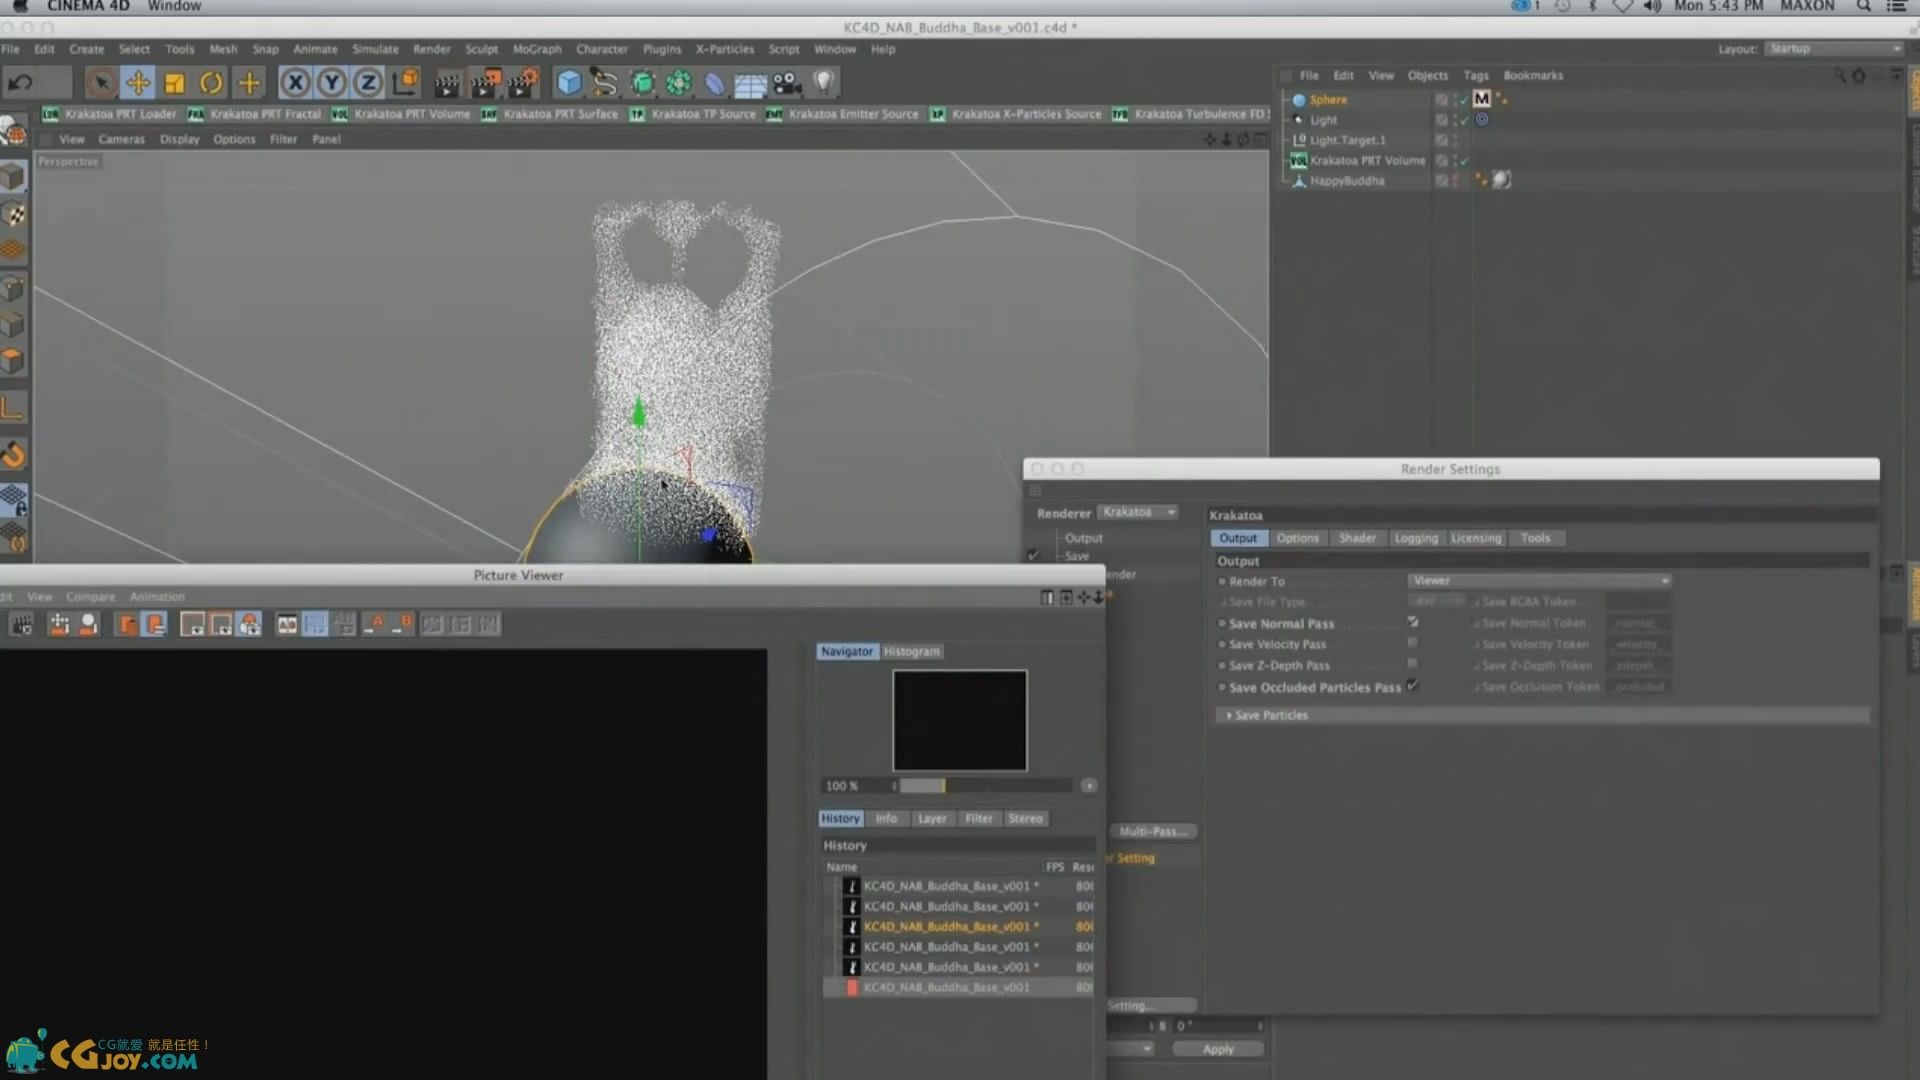This screenshot has height=1080, width=1920.
Task: Toggle visibility checkmark for Krakatoa PRT Volume
Action: coord(1464,161)
